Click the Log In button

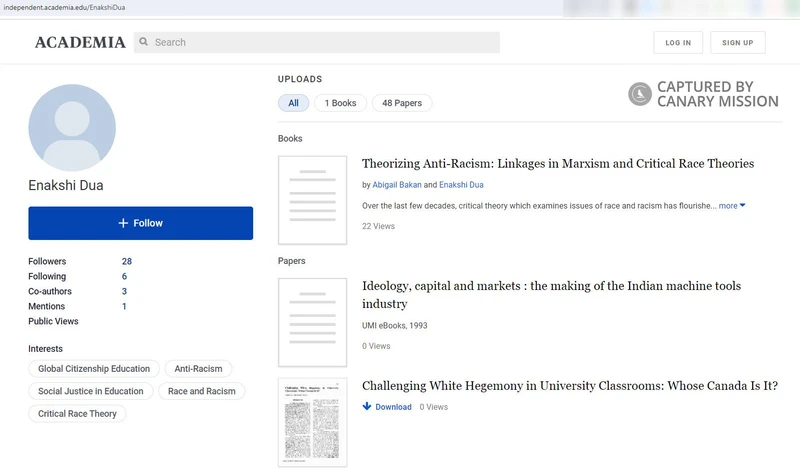pos(678,43)
